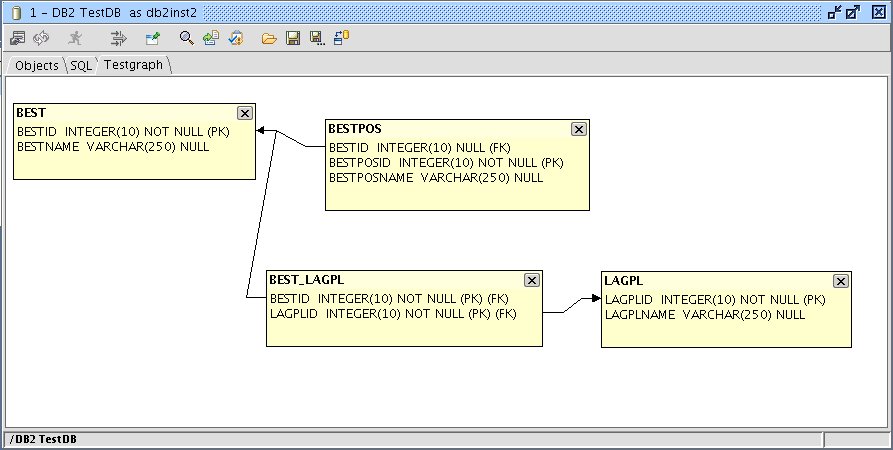Select the Testgraph tab
Viewport: 893px width, 450px height.
pyautogui.click(x=134, y=65)
